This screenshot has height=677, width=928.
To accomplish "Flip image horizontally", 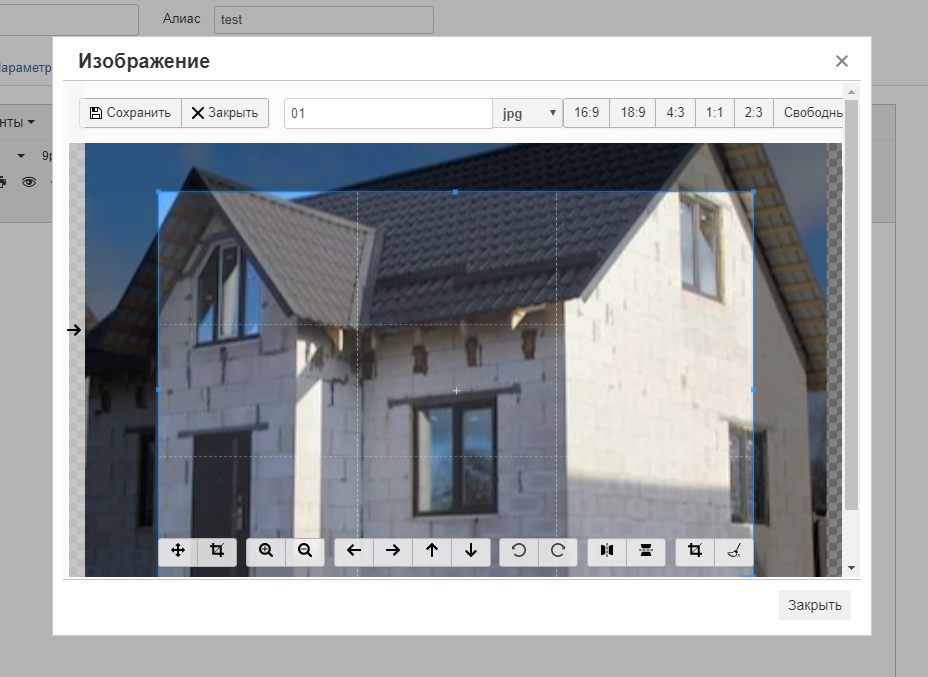I will 607,551.
